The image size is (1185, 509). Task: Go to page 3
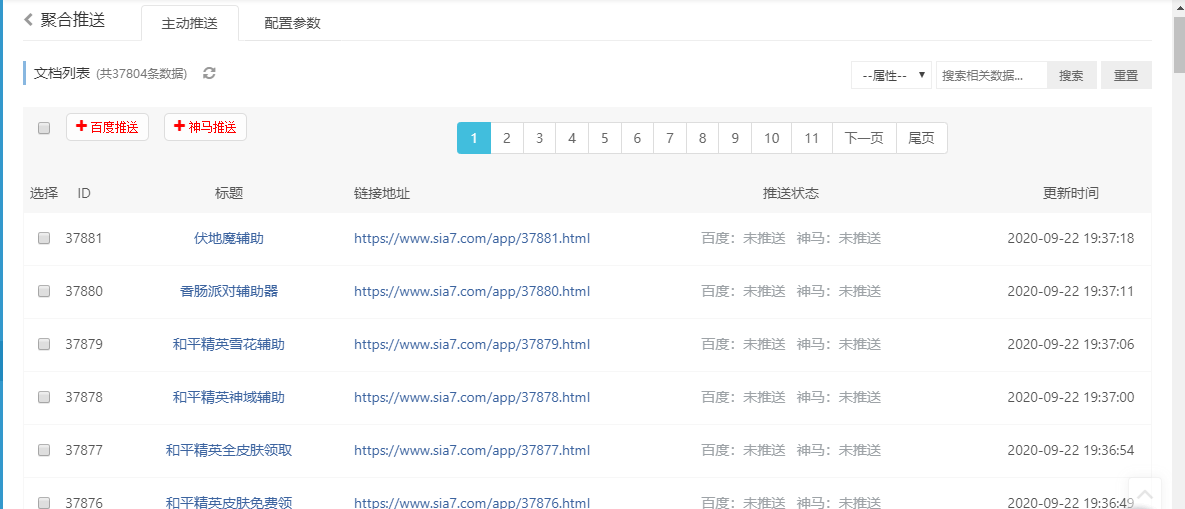[x=540, y=138]
